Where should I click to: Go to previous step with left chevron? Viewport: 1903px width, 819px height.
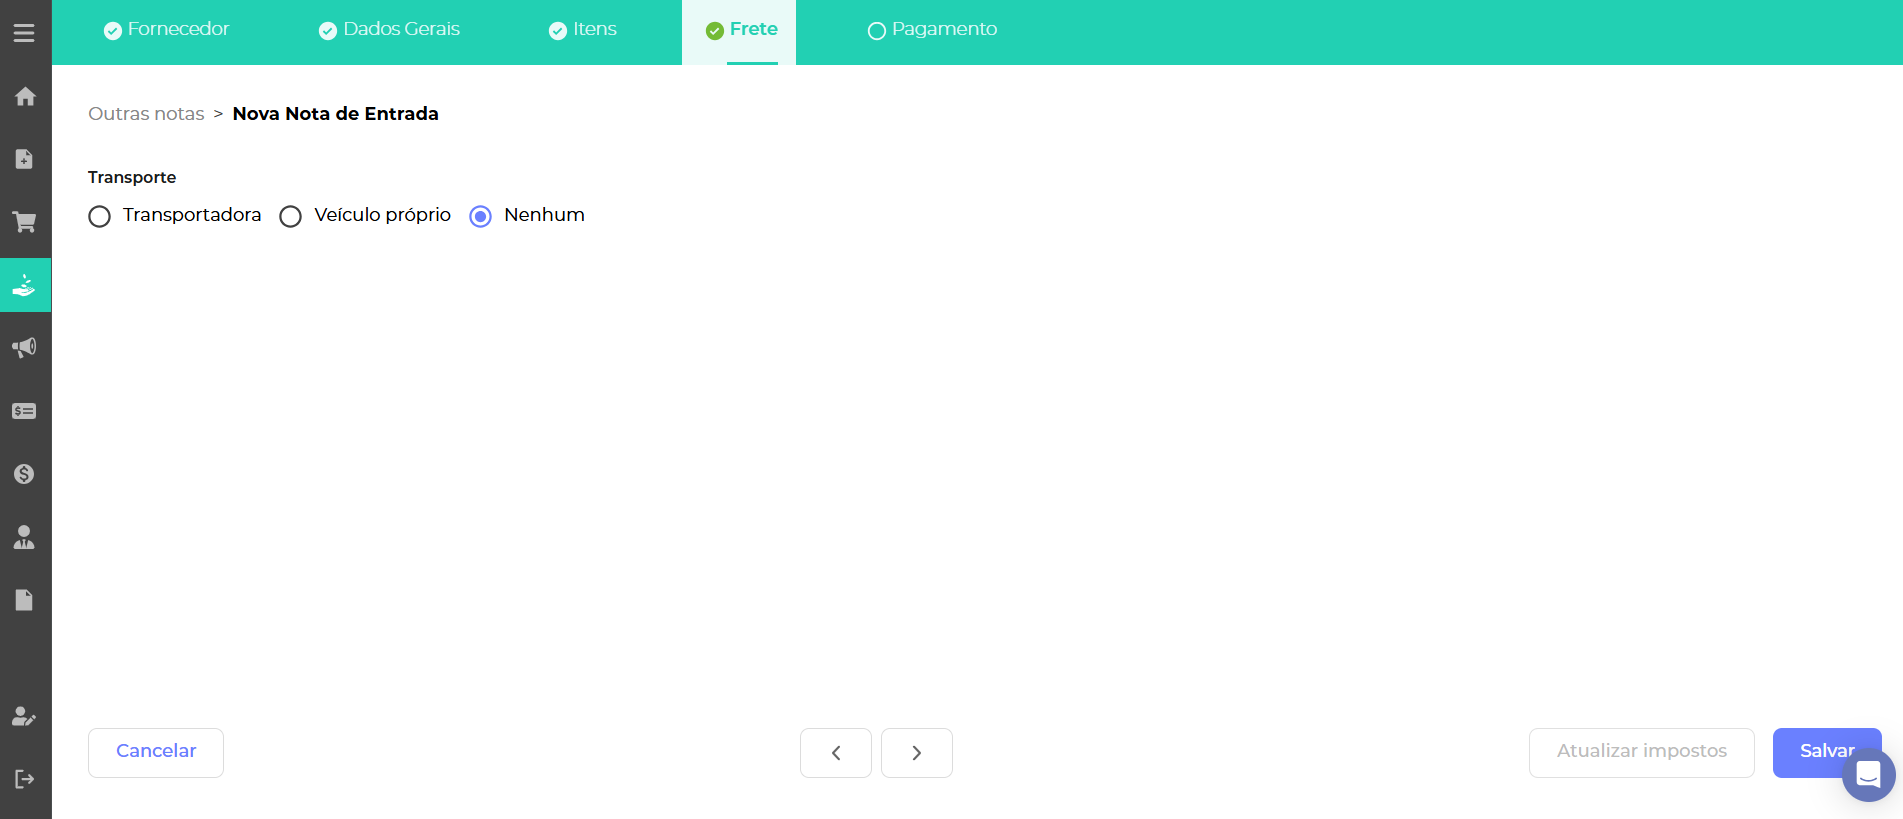836,753
